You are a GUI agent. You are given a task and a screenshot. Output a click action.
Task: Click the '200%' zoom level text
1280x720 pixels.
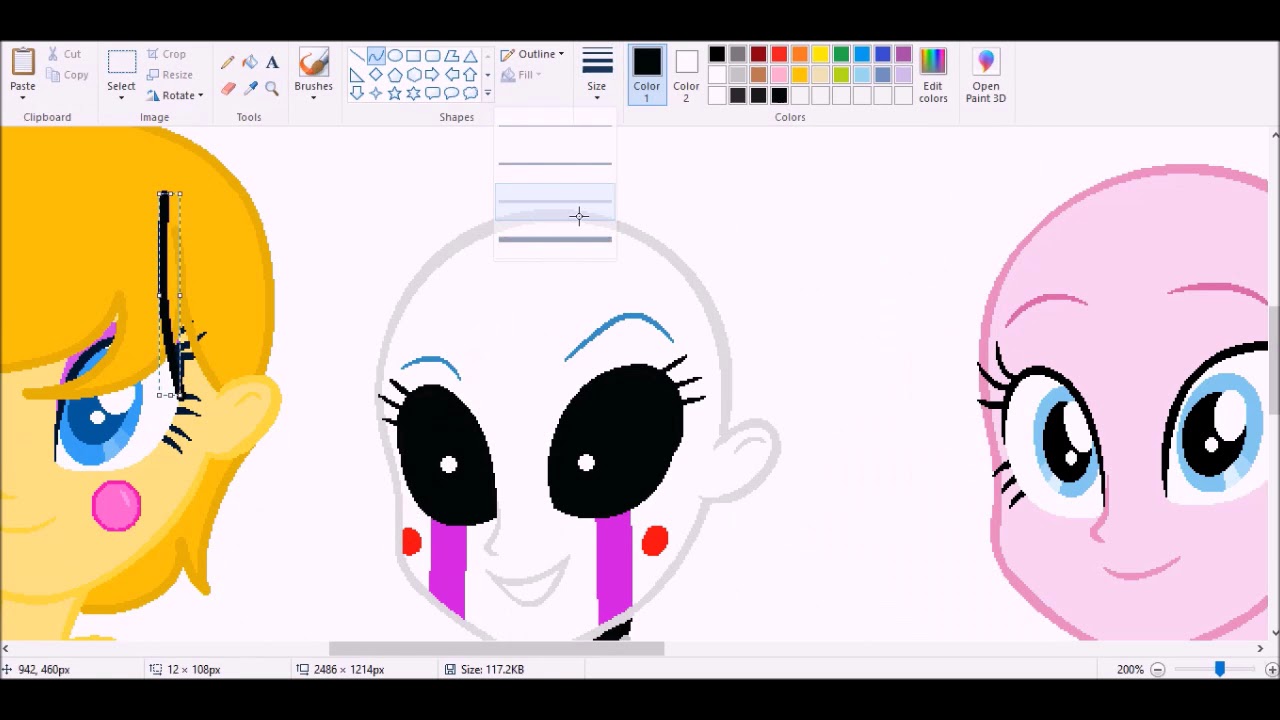point(1130,669)
